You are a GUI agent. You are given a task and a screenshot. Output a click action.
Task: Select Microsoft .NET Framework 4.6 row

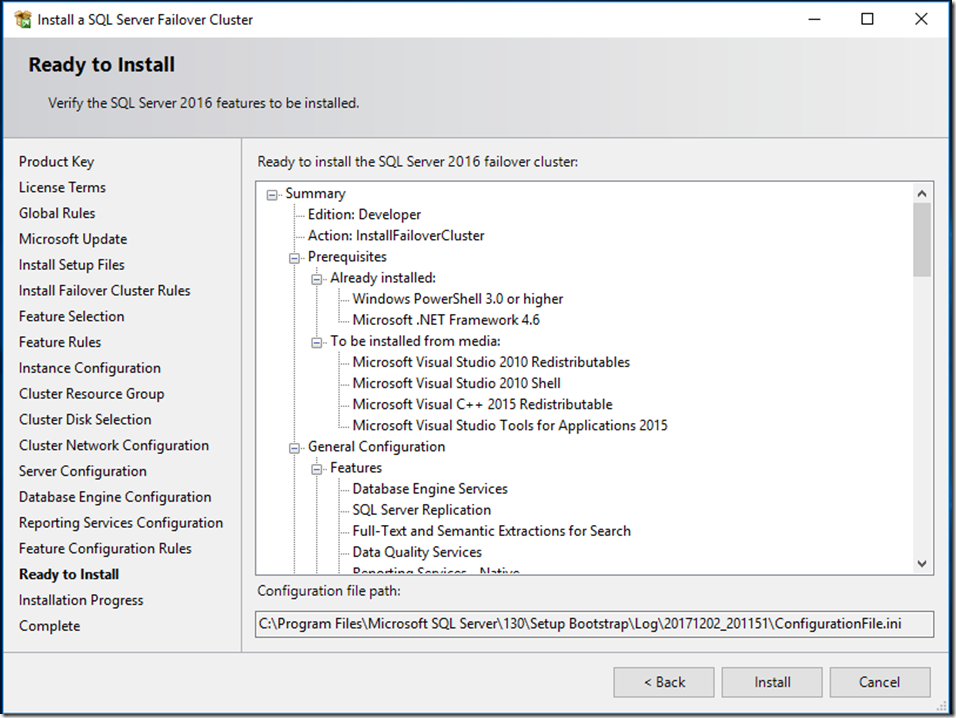446,320
